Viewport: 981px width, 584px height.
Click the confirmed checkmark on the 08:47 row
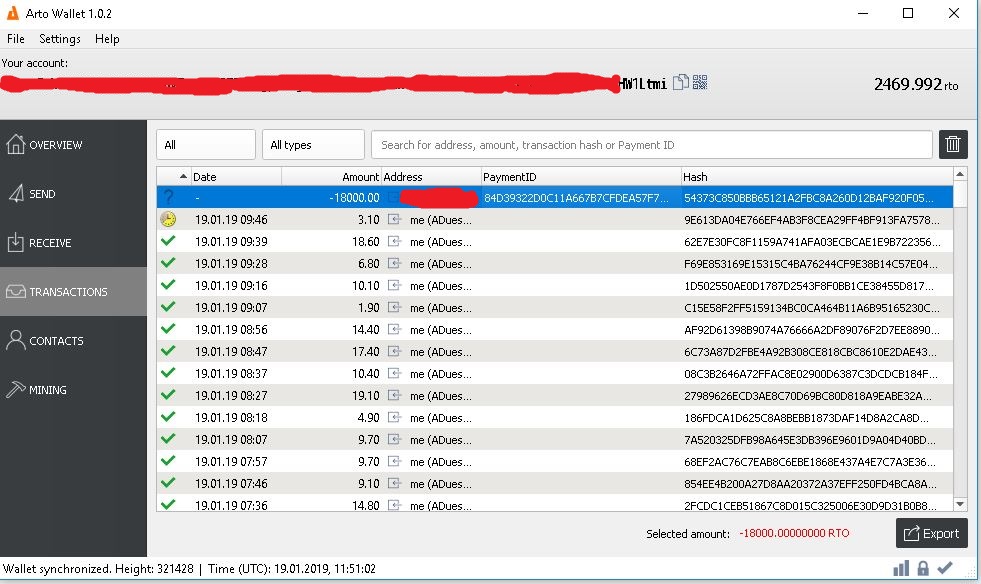point(168,351)
